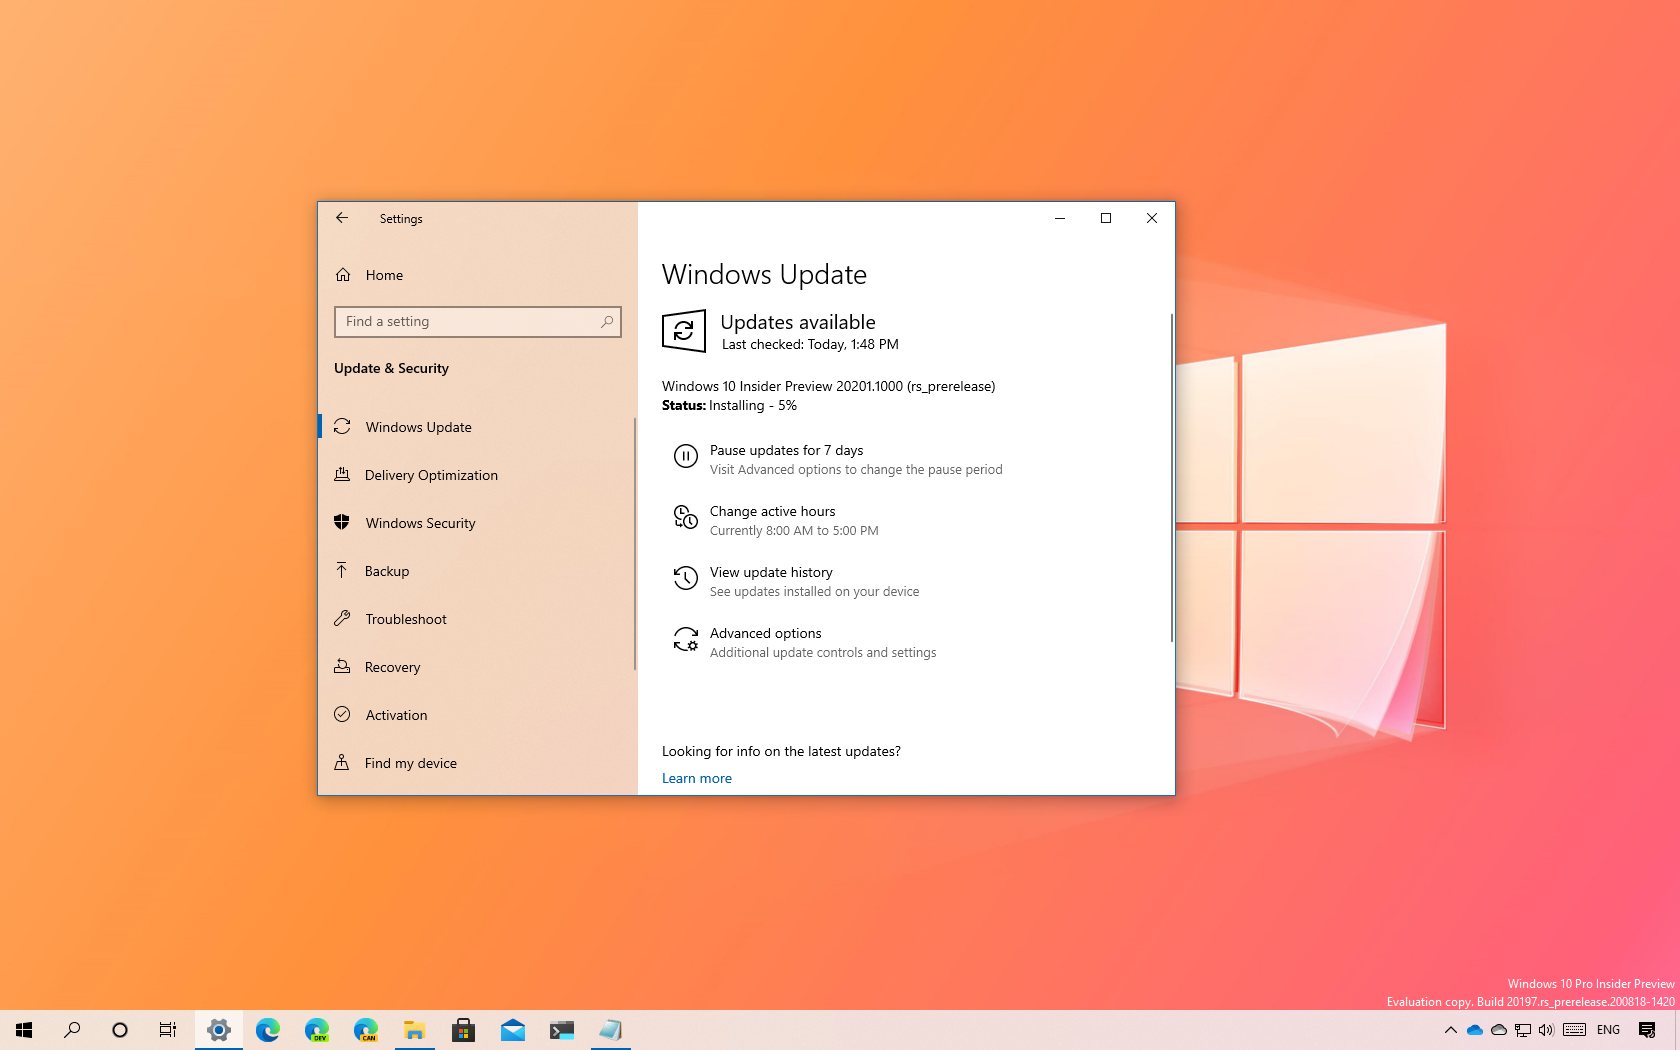Screen dimensions: 1680x1050
Task: Minimize the Settings window
Action: (x=1060, y=218)
